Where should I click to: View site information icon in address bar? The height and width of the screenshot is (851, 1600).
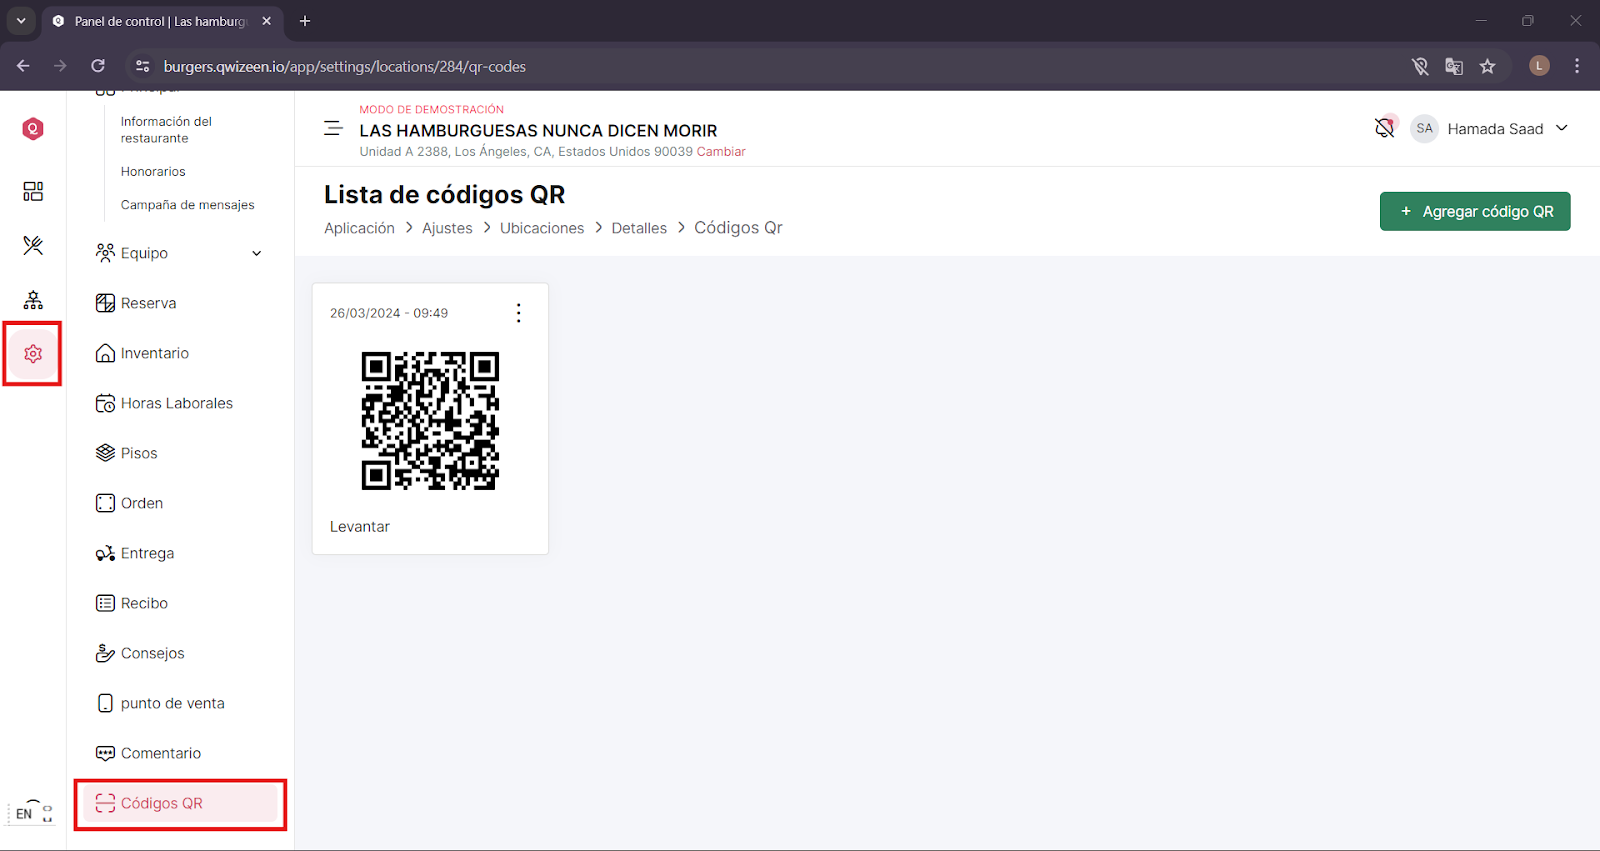tap(143, 66)
